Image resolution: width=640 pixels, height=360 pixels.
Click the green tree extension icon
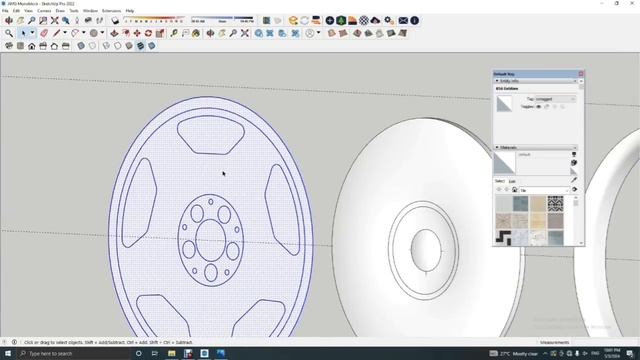coord(341,20)
